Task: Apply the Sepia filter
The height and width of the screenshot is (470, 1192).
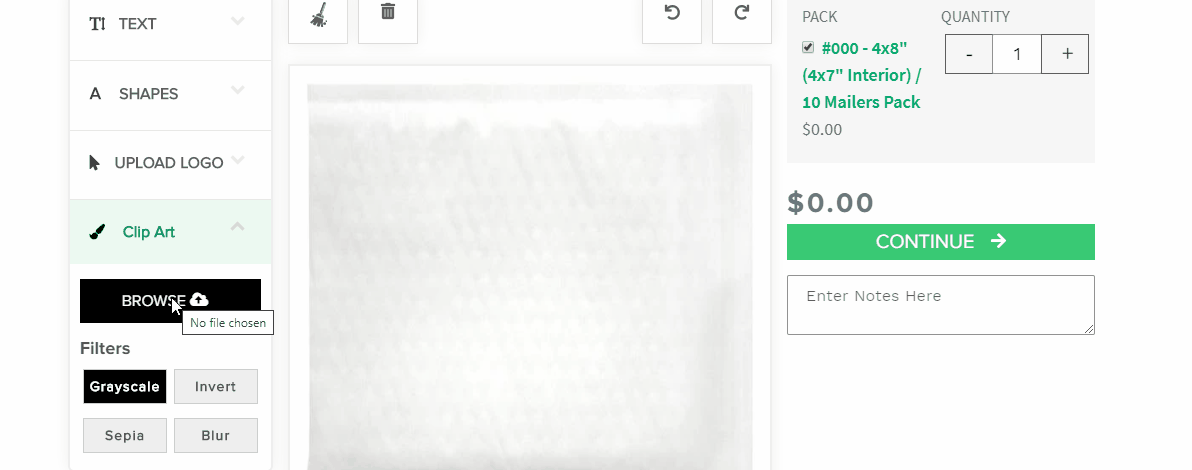Action: pyautogui.click(x=125, y=435)
